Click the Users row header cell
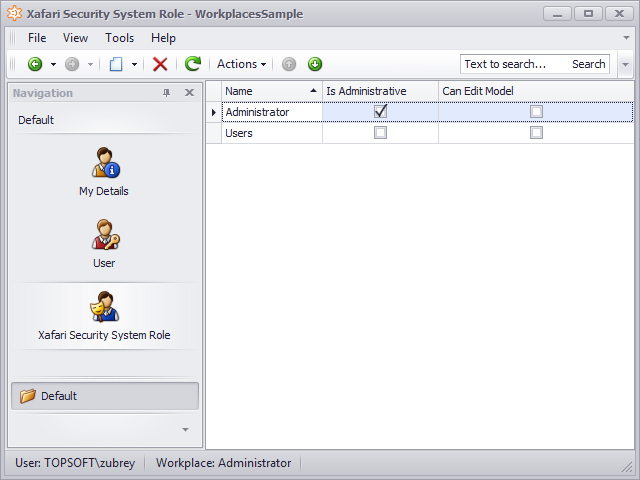The width and height of the screenshot is (640, 480). (x=214, y=133)
